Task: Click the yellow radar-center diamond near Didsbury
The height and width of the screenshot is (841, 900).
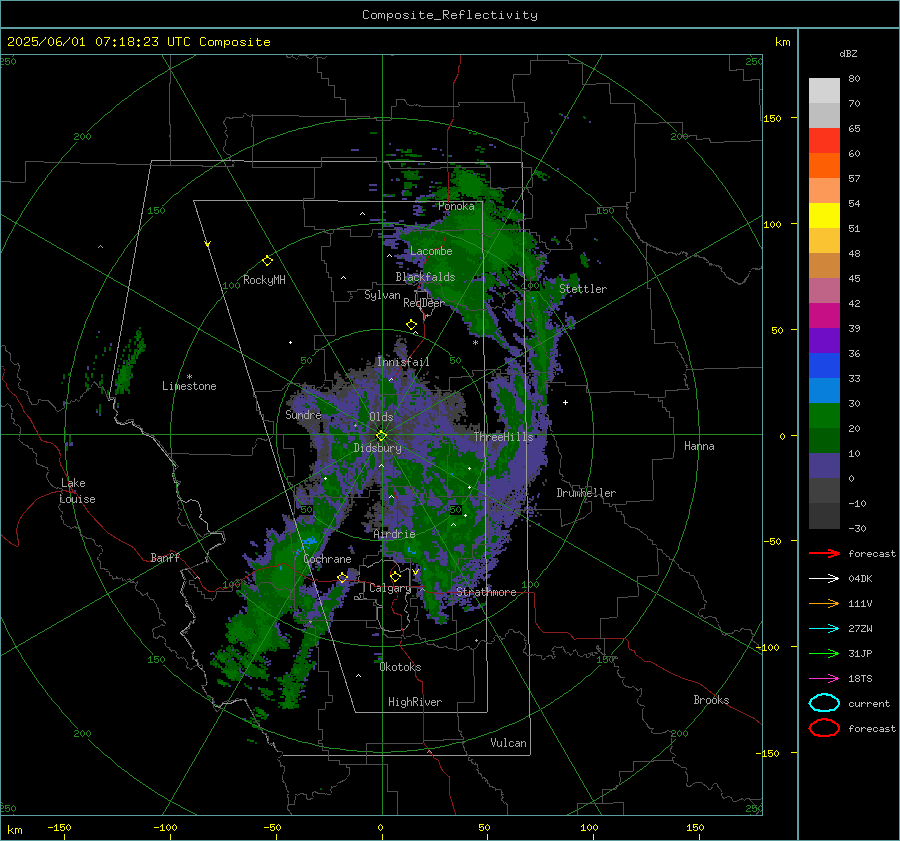Action: 381,436
